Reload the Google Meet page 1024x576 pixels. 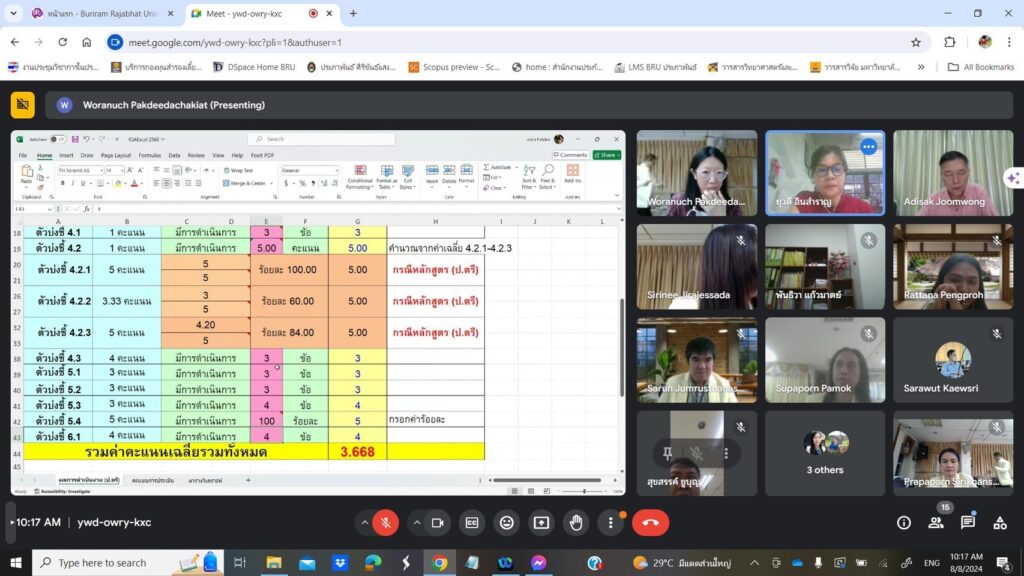(x=63, y=42)
